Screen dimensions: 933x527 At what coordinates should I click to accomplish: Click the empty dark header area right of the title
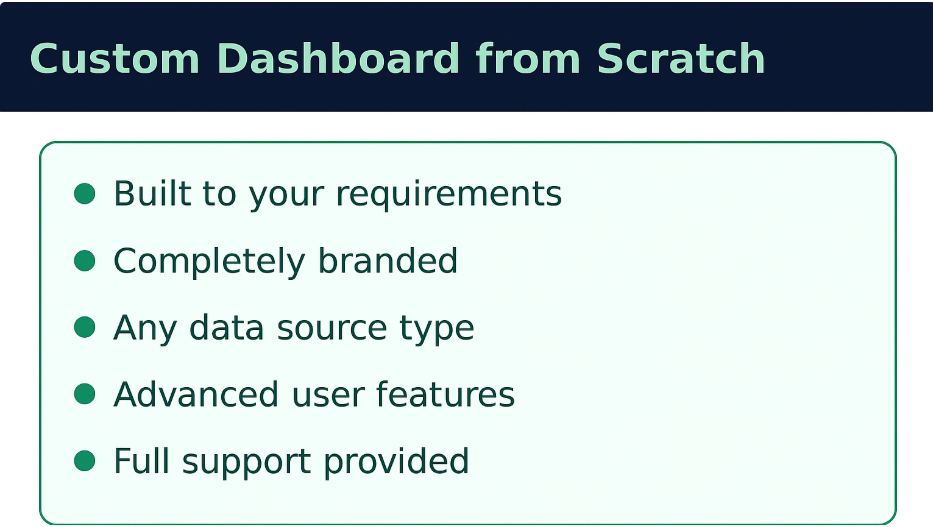[x=850, y=57]
